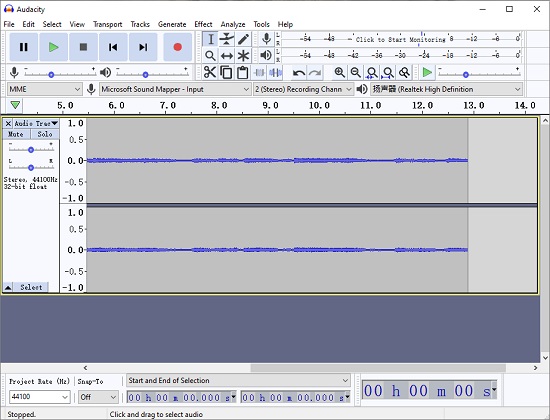This screenshot has width=550, height=420.
Task: Click the Play-at-Speed green button
Action: point(427,73)
